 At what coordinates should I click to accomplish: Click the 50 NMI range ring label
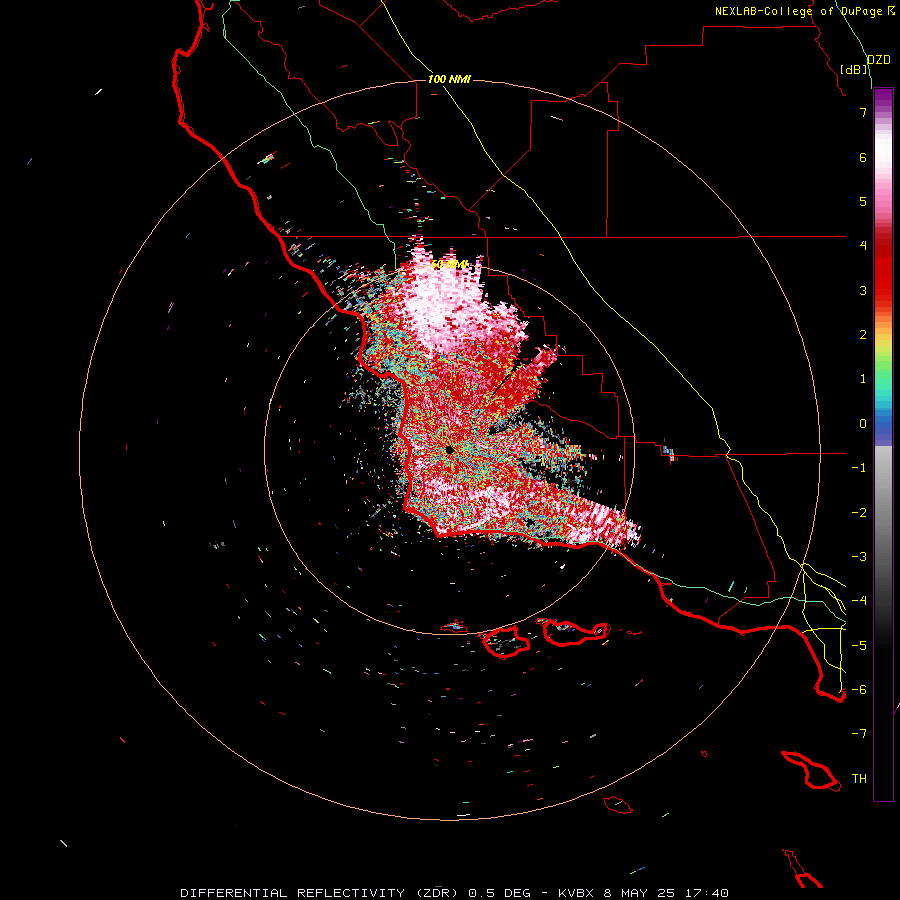449,265
